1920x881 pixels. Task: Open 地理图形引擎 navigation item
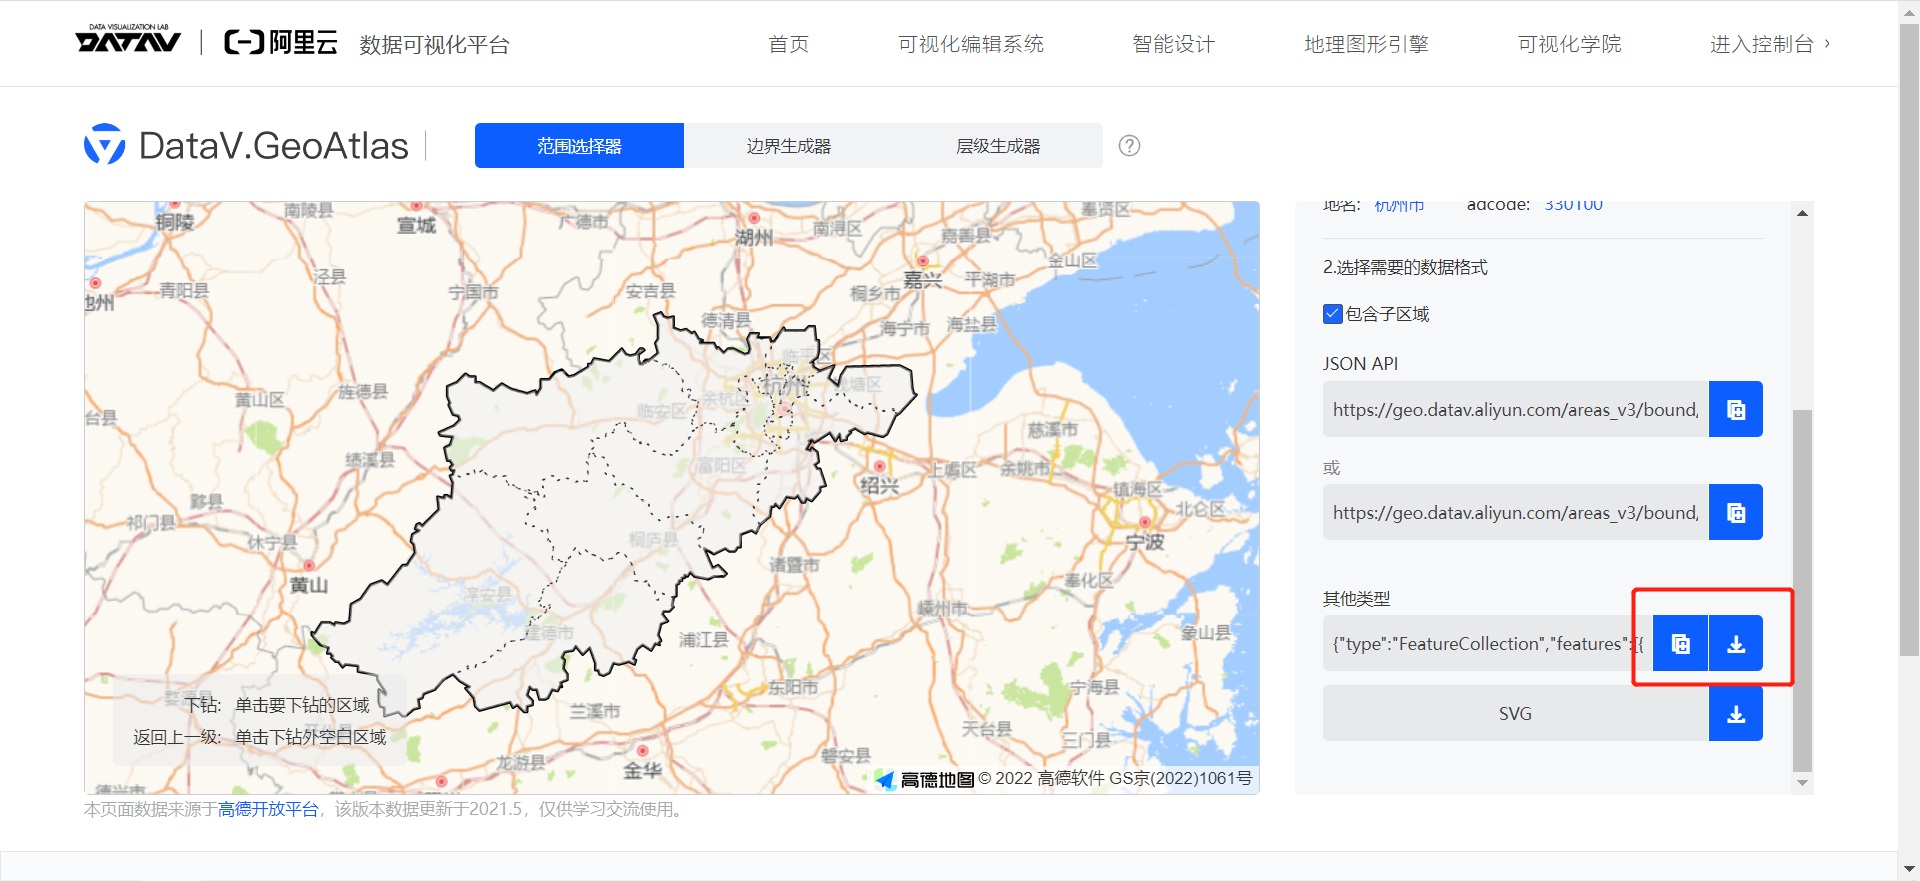click(x=1366, y=44)
